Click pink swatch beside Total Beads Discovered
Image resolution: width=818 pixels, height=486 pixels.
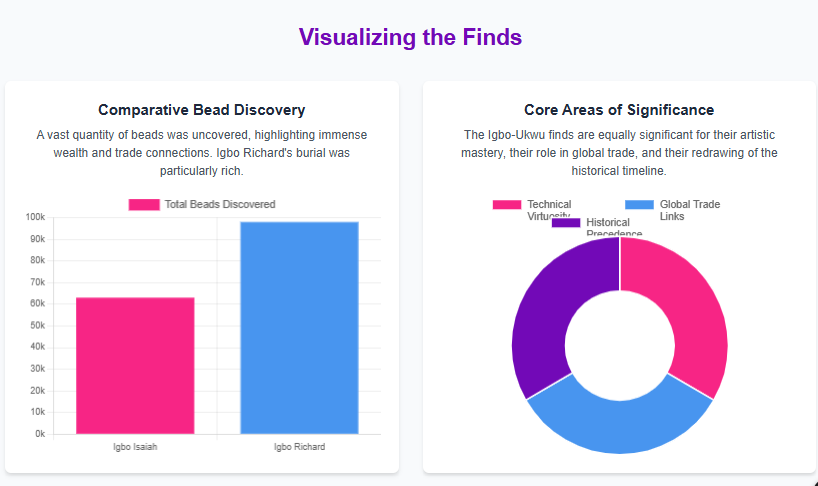(x=144, y=204)
